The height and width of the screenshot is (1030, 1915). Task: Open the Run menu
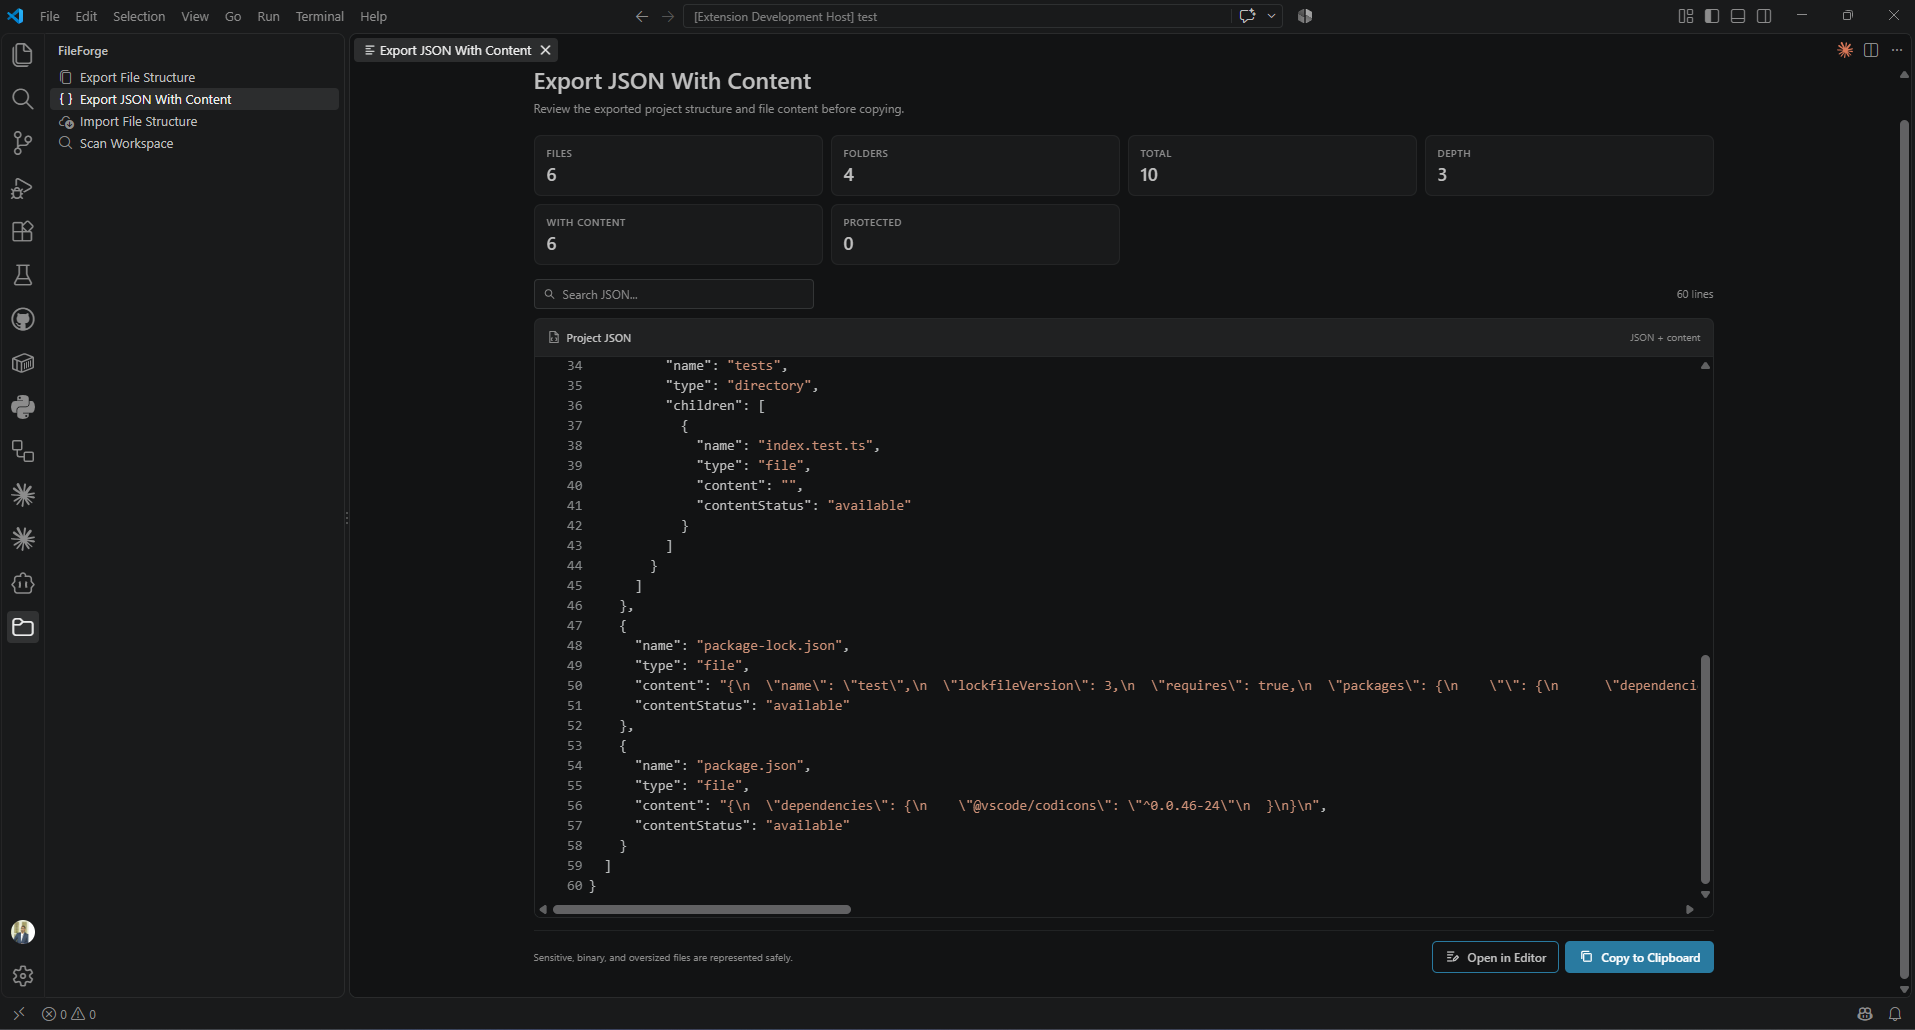(268, 16)
